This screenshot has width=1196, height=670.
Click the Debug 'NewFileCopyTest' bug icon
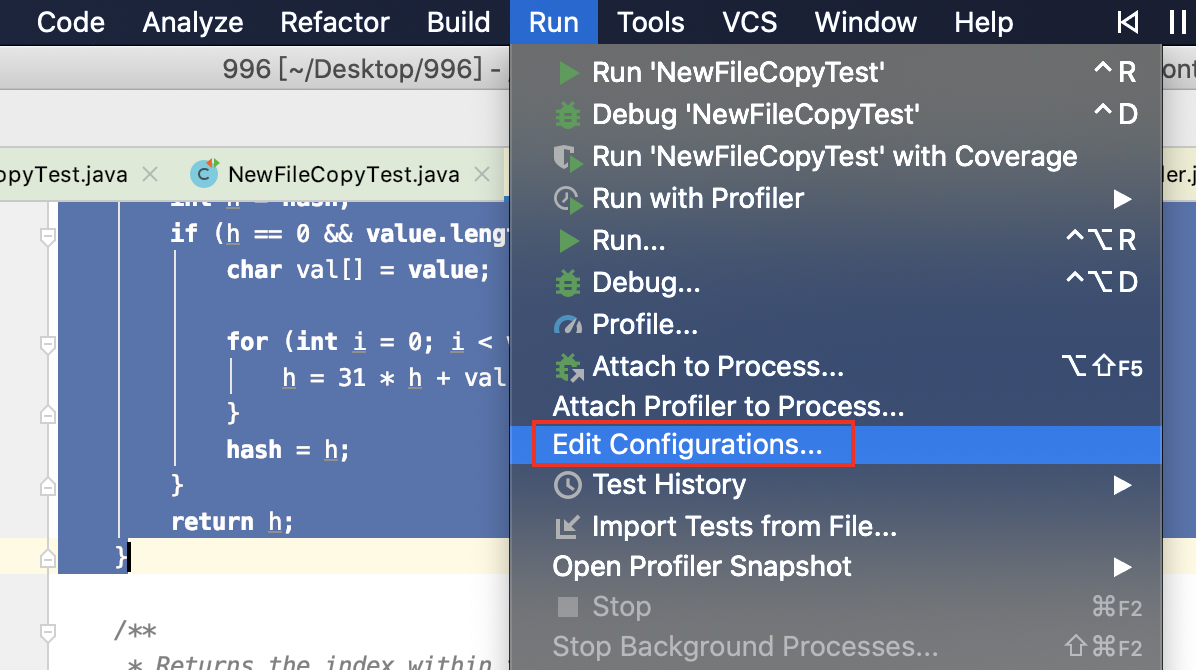click(567, 115)
